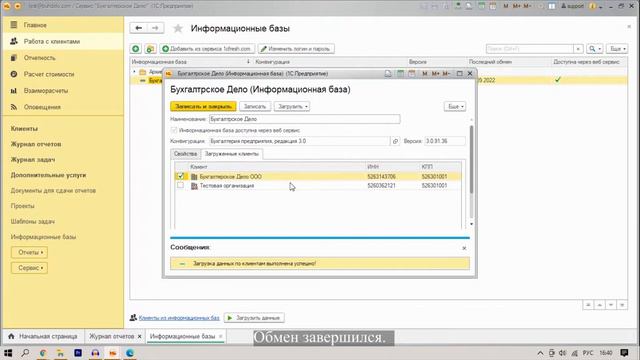
Task: Select the Информационные базы bottom tab
Action: (x=182, y=336)
